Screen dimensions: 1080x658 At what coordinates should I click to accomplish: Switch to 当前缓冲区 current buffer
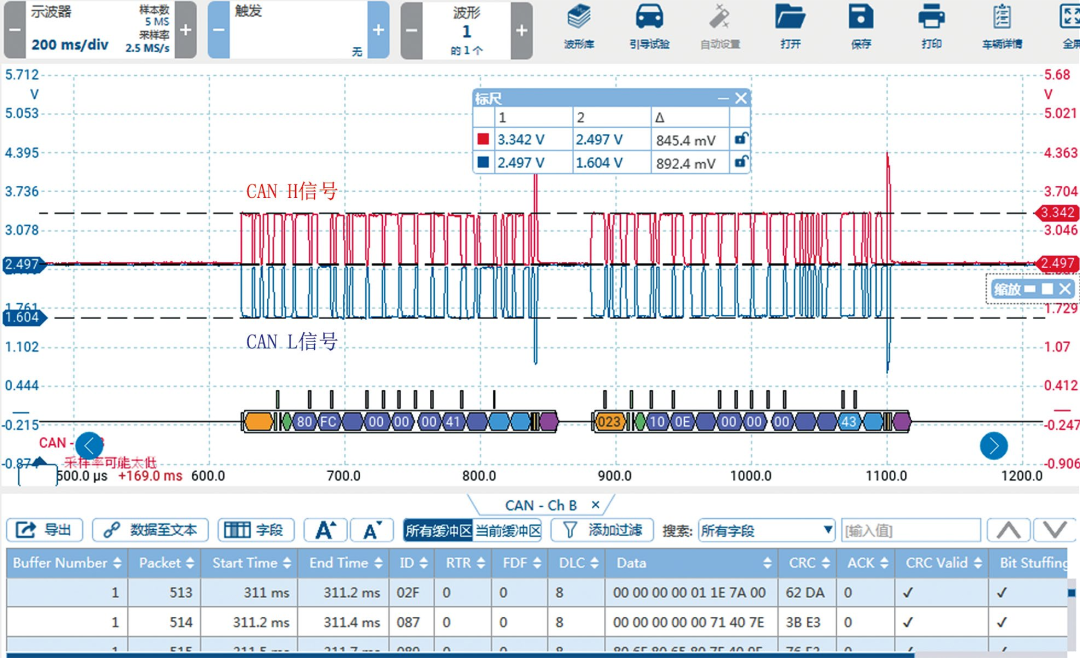click(508, 531)
